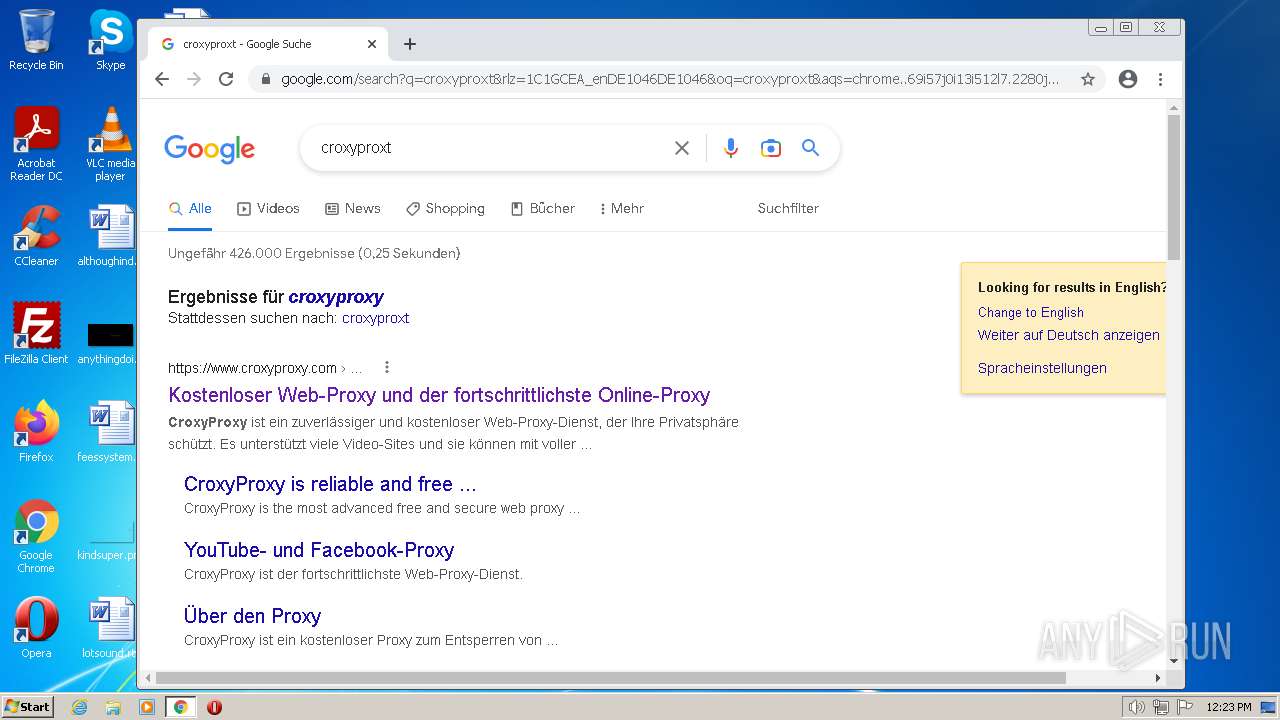The width and height of the screenshot is (1280, 720).
Task: Click Weiter auf Deutsch anzeigen
Action: pos(1069,335)
